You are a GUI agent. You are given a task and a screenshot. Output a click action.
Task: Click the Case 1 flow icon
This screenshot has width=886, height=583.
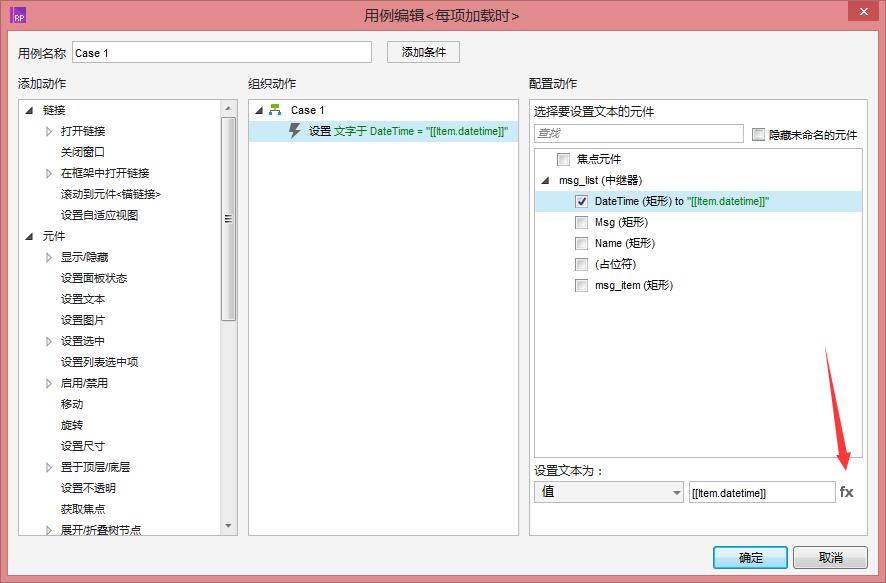point(275,110)
